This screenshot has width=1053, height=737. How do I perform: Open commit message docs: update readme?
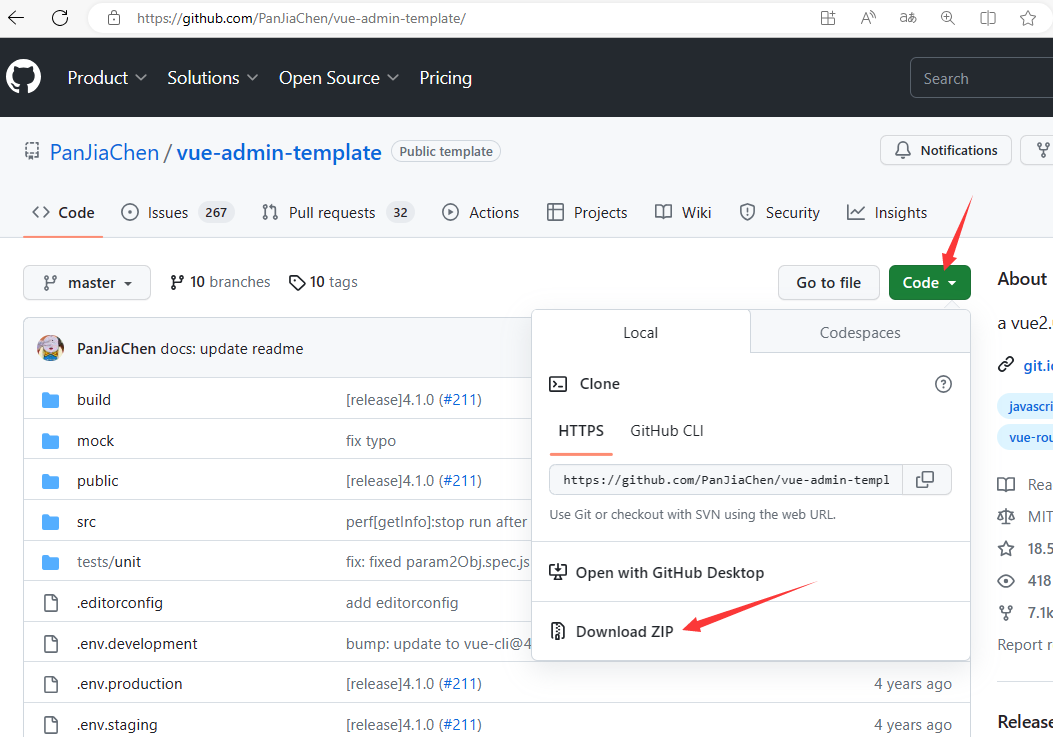(x=232, y=349)
